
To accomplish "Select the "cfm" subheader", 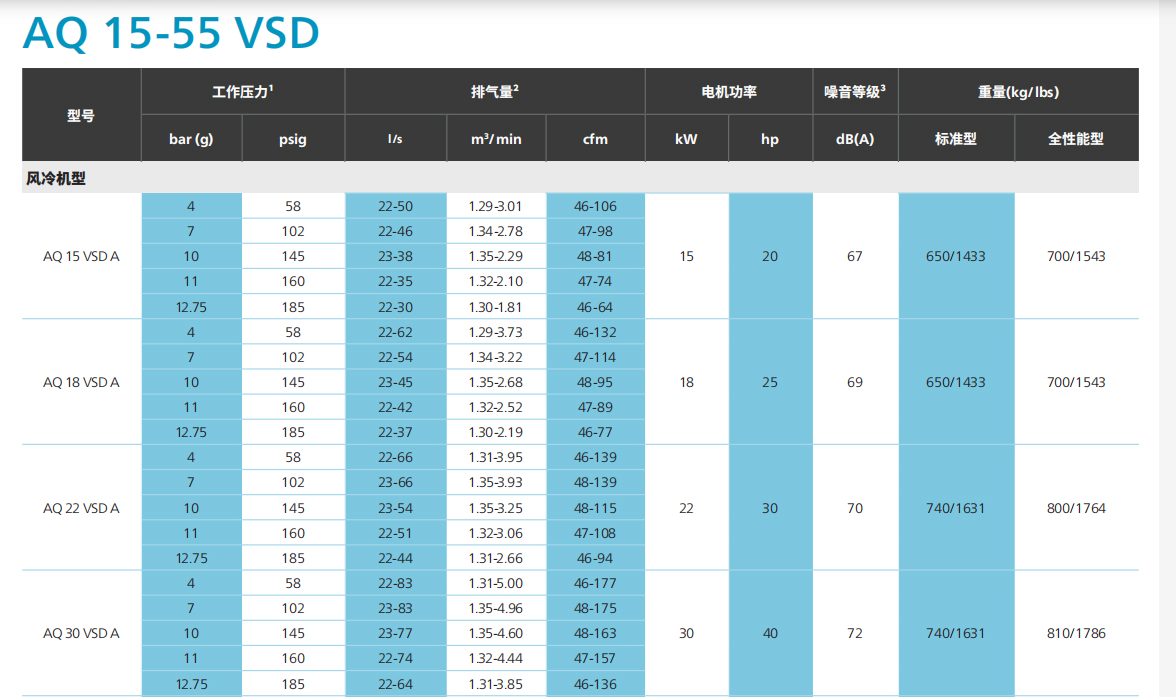I will pos(596,139).
